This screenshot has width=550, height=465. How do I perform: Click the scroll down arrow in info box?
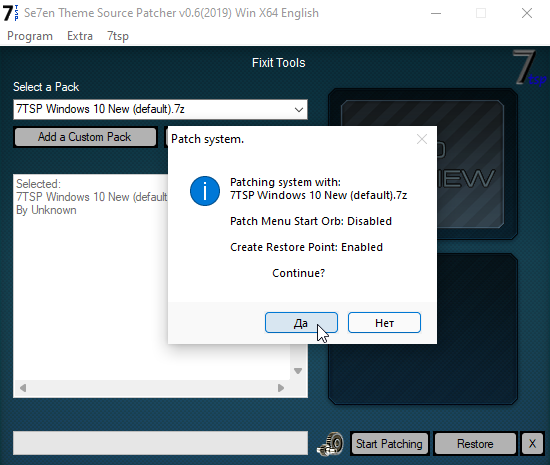pos(298,371)
